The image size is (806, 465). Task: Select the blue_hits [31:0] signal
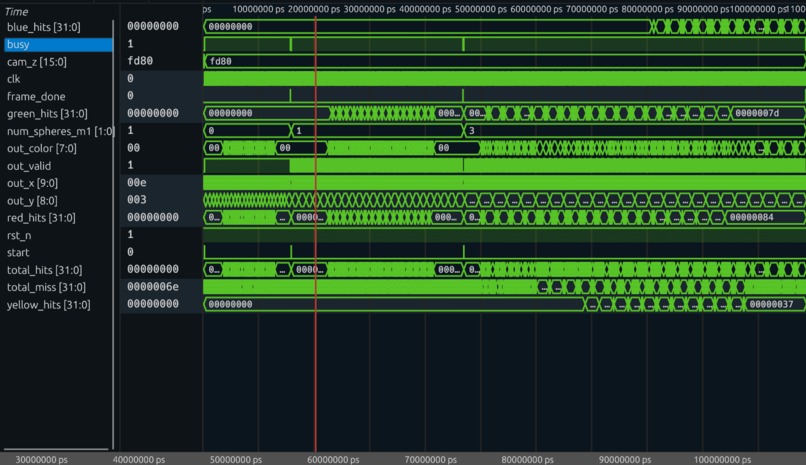pos(44,27)
